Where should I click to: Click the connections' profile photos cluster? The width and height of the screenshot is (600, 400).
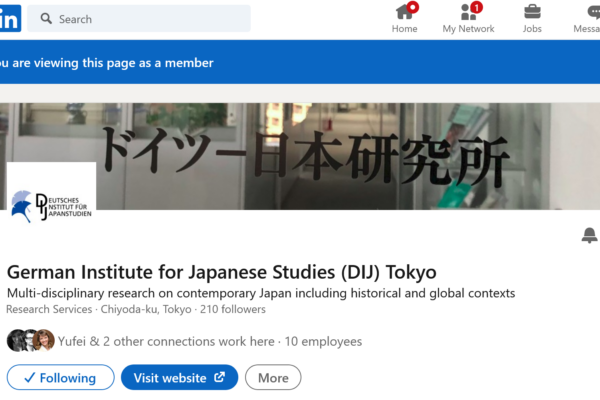31,340
